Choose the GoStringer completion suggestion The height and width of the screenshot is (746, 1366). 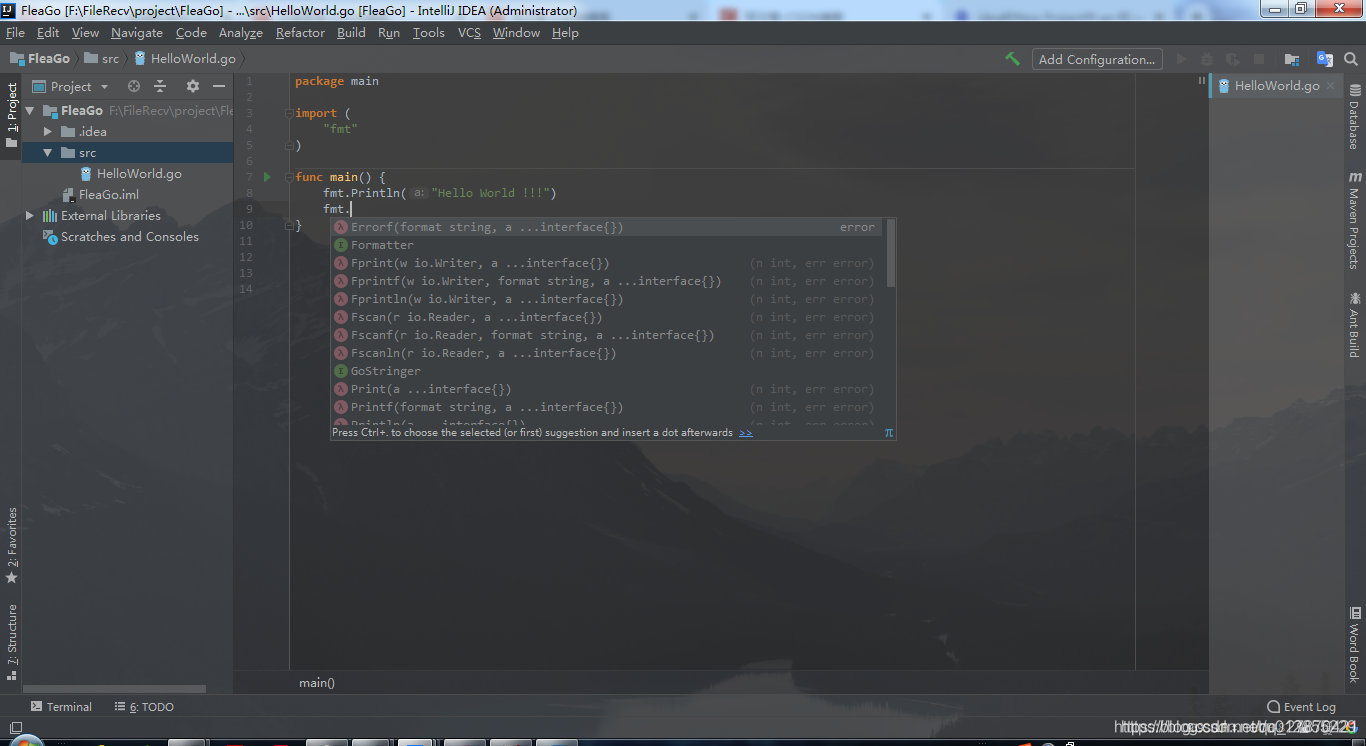(x=607, y=371)
